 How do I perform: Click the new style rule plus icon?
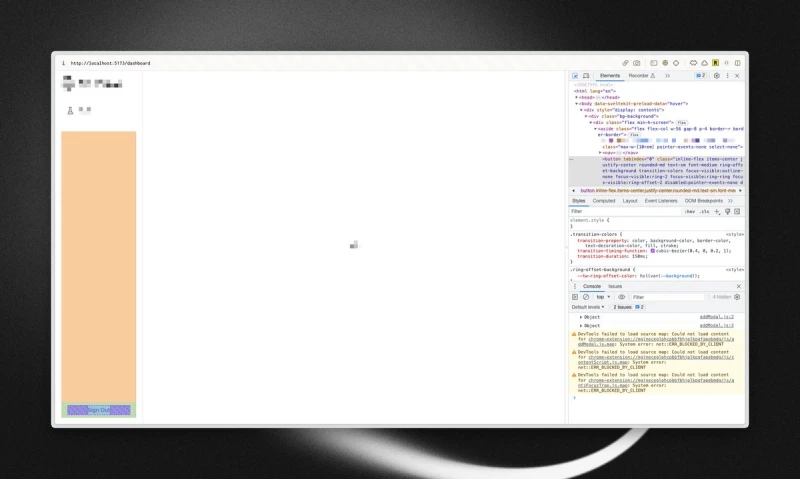pyautogui.click(x=717, y=212)
